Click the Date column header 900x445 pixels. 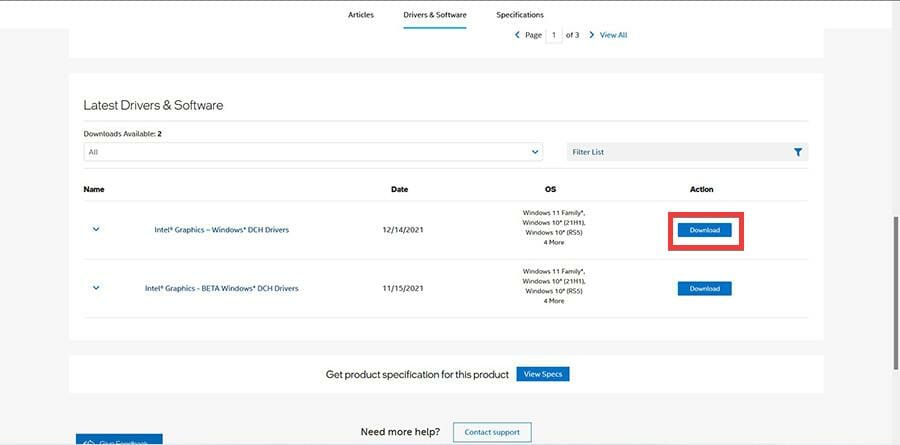coord(399,189)
